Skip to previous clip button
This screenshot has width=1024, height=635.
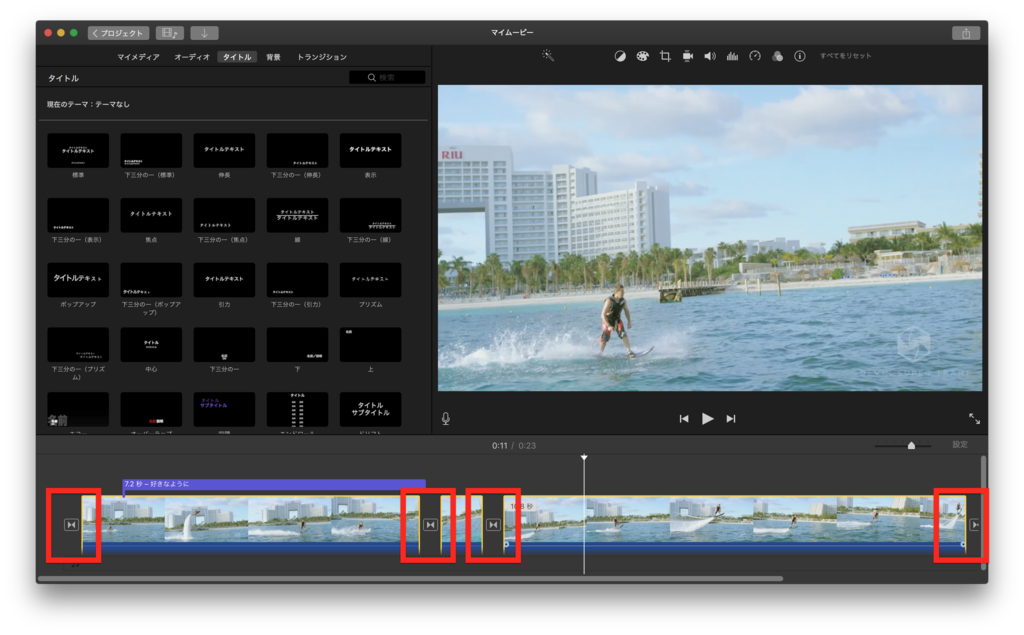click(x=684, y=419)
